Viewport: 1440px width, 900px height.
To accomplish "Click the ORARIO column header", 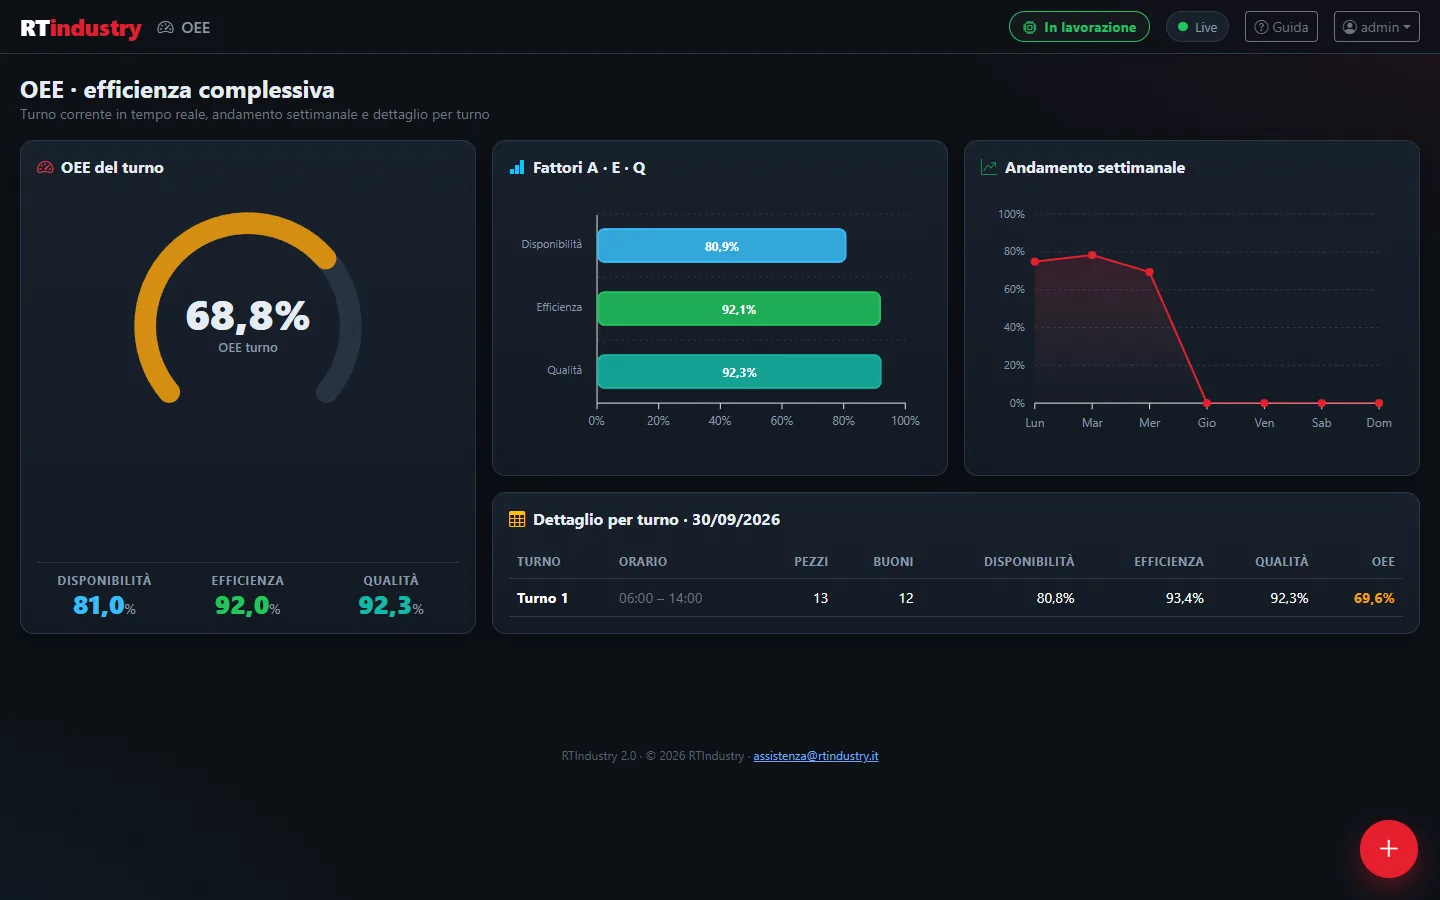I will pos(643,562).
